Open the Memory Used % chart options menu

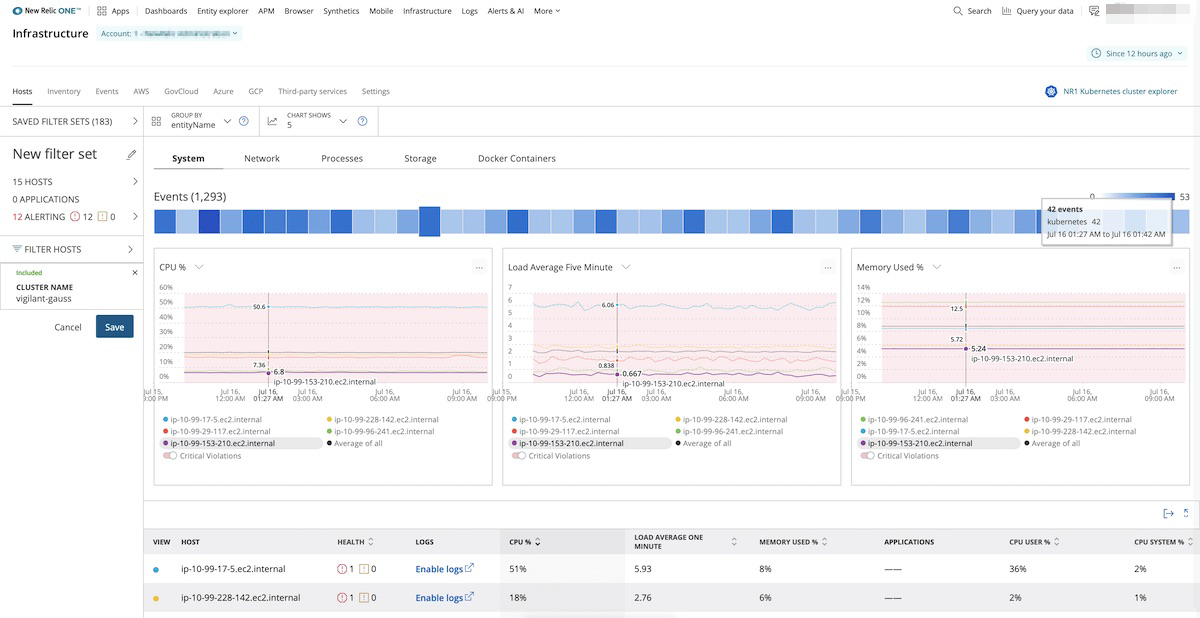(x=1176, y=267)
